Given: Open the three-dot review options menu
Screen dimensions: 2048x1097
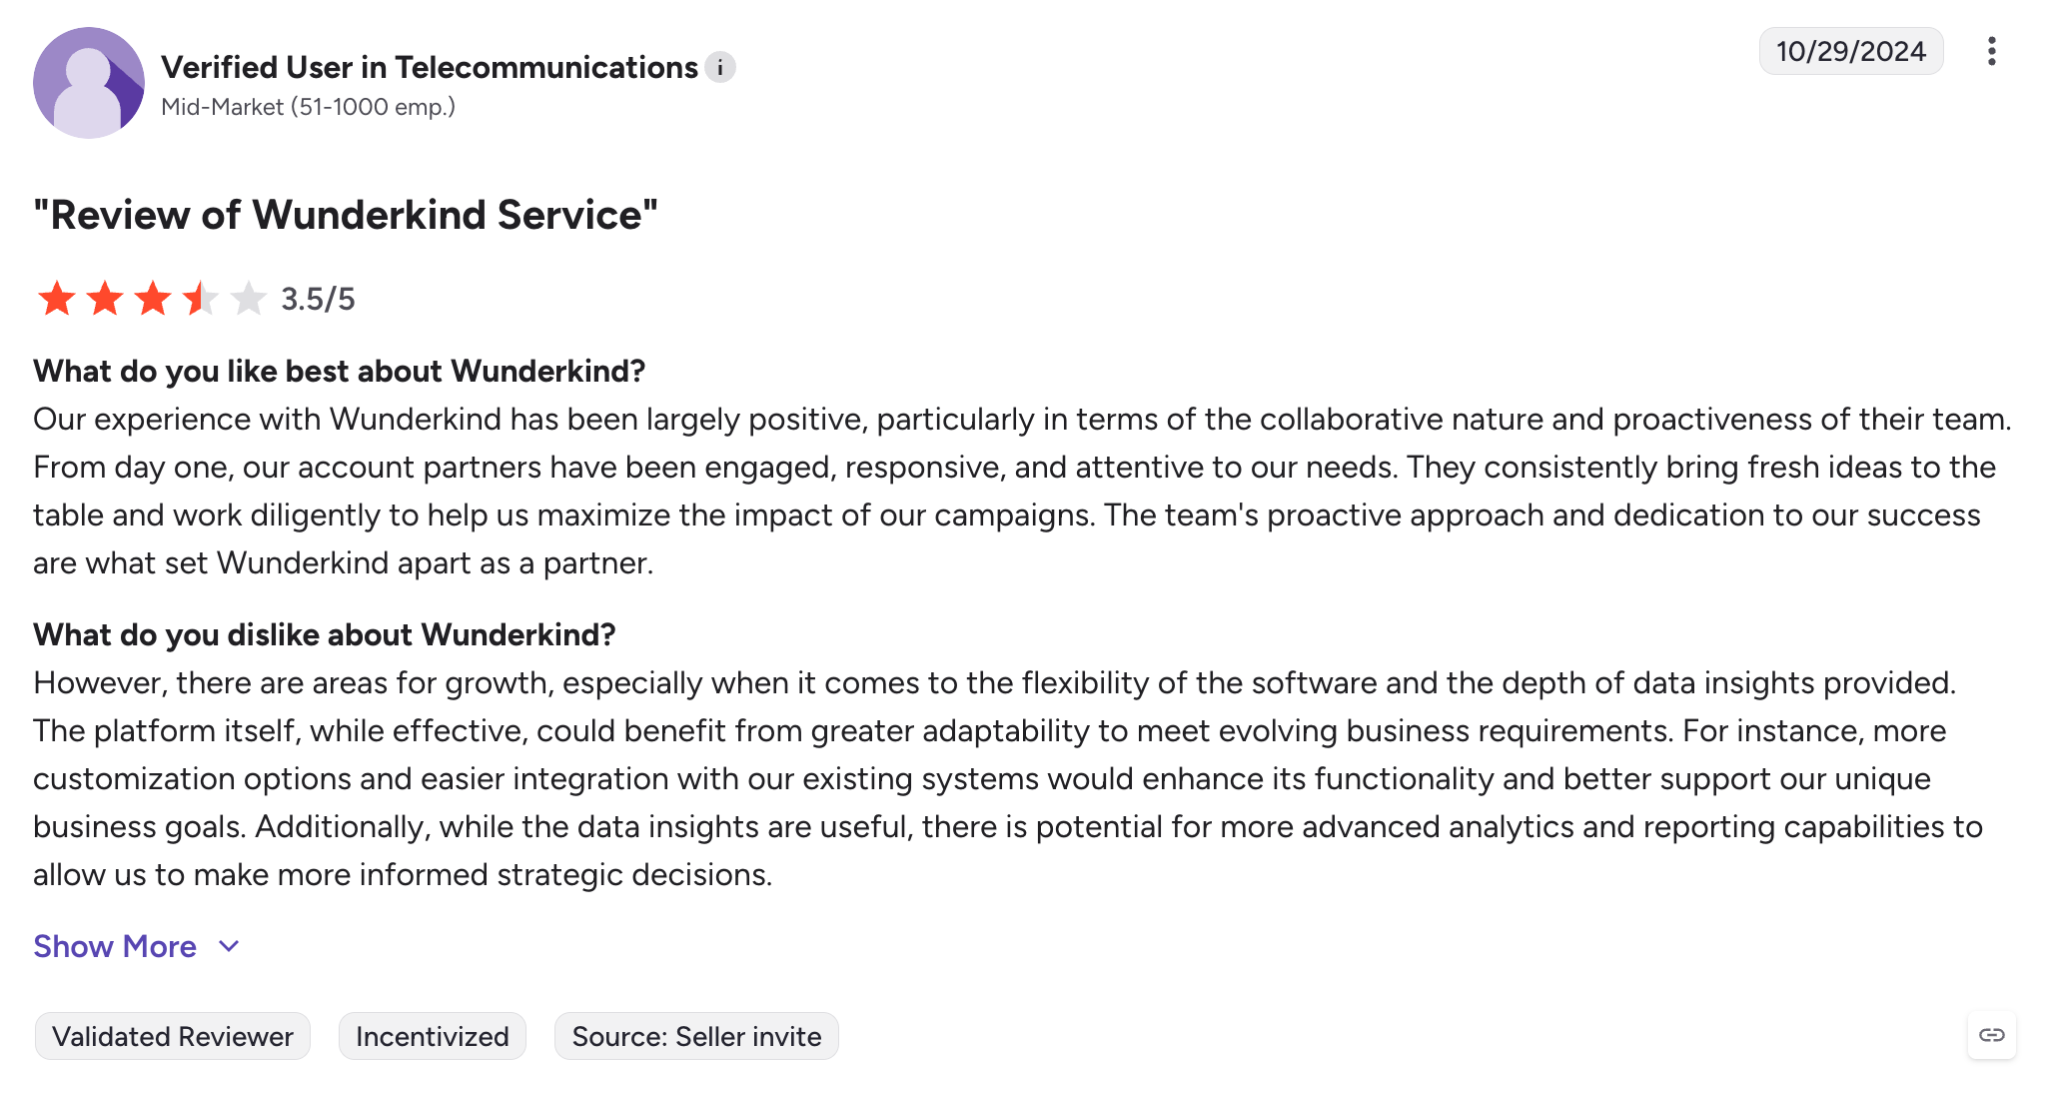Looking at the screenshot, I should tap(1991, 51).
